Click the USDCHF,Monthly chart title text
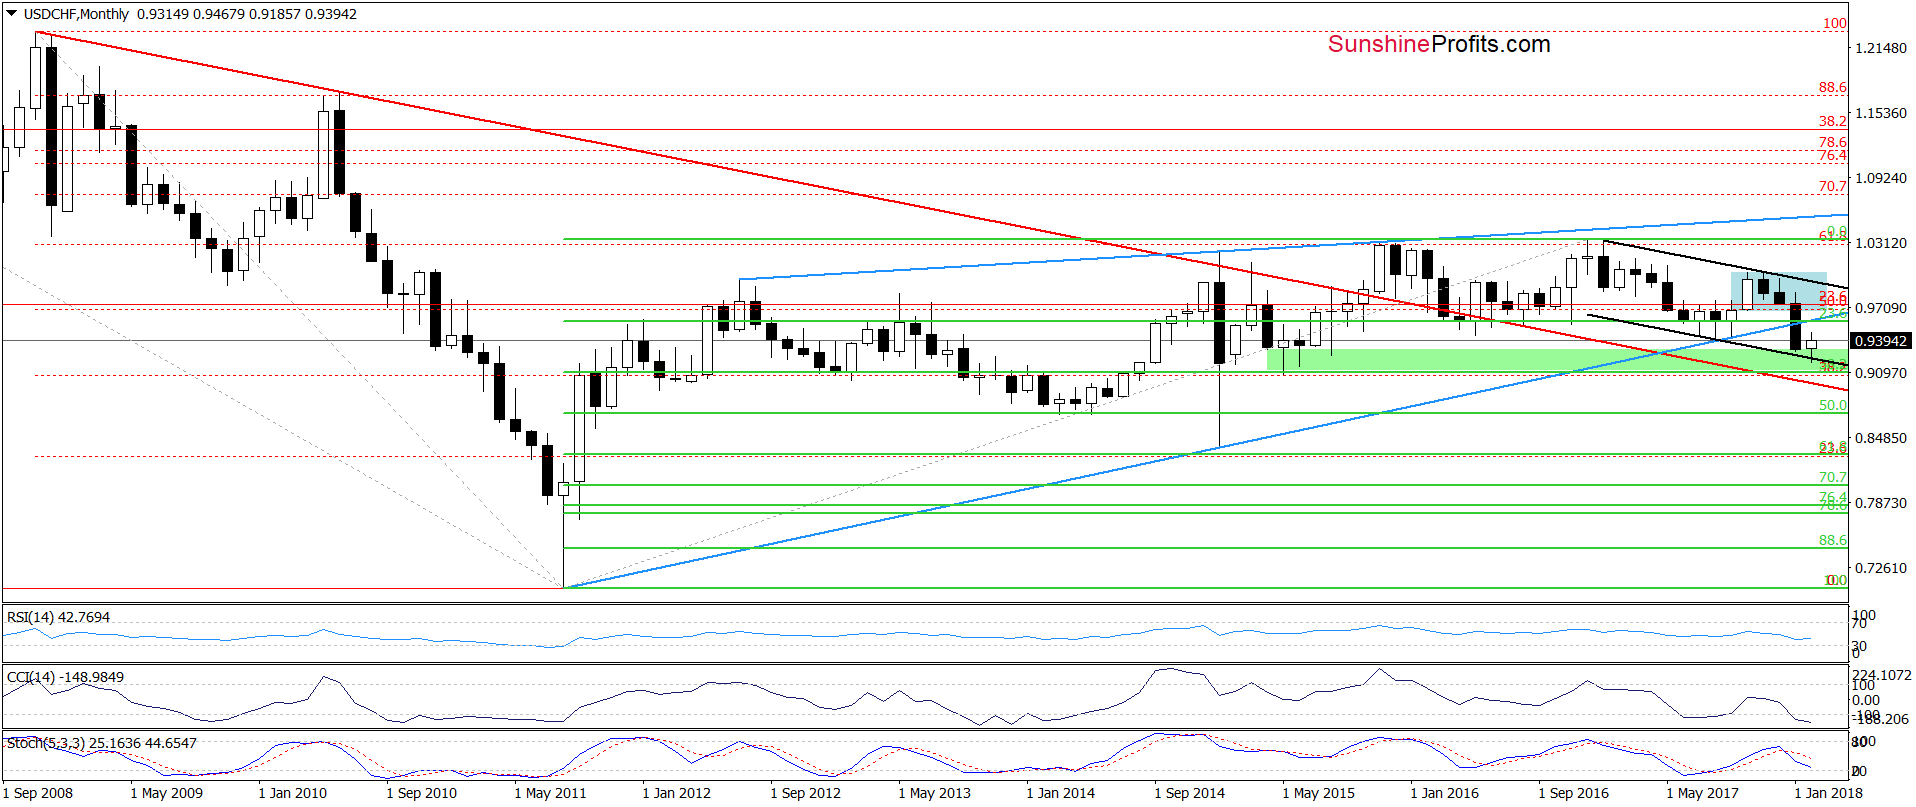Image resolution: width=1916 pixels, height=807 pixels. pos(77,14)
